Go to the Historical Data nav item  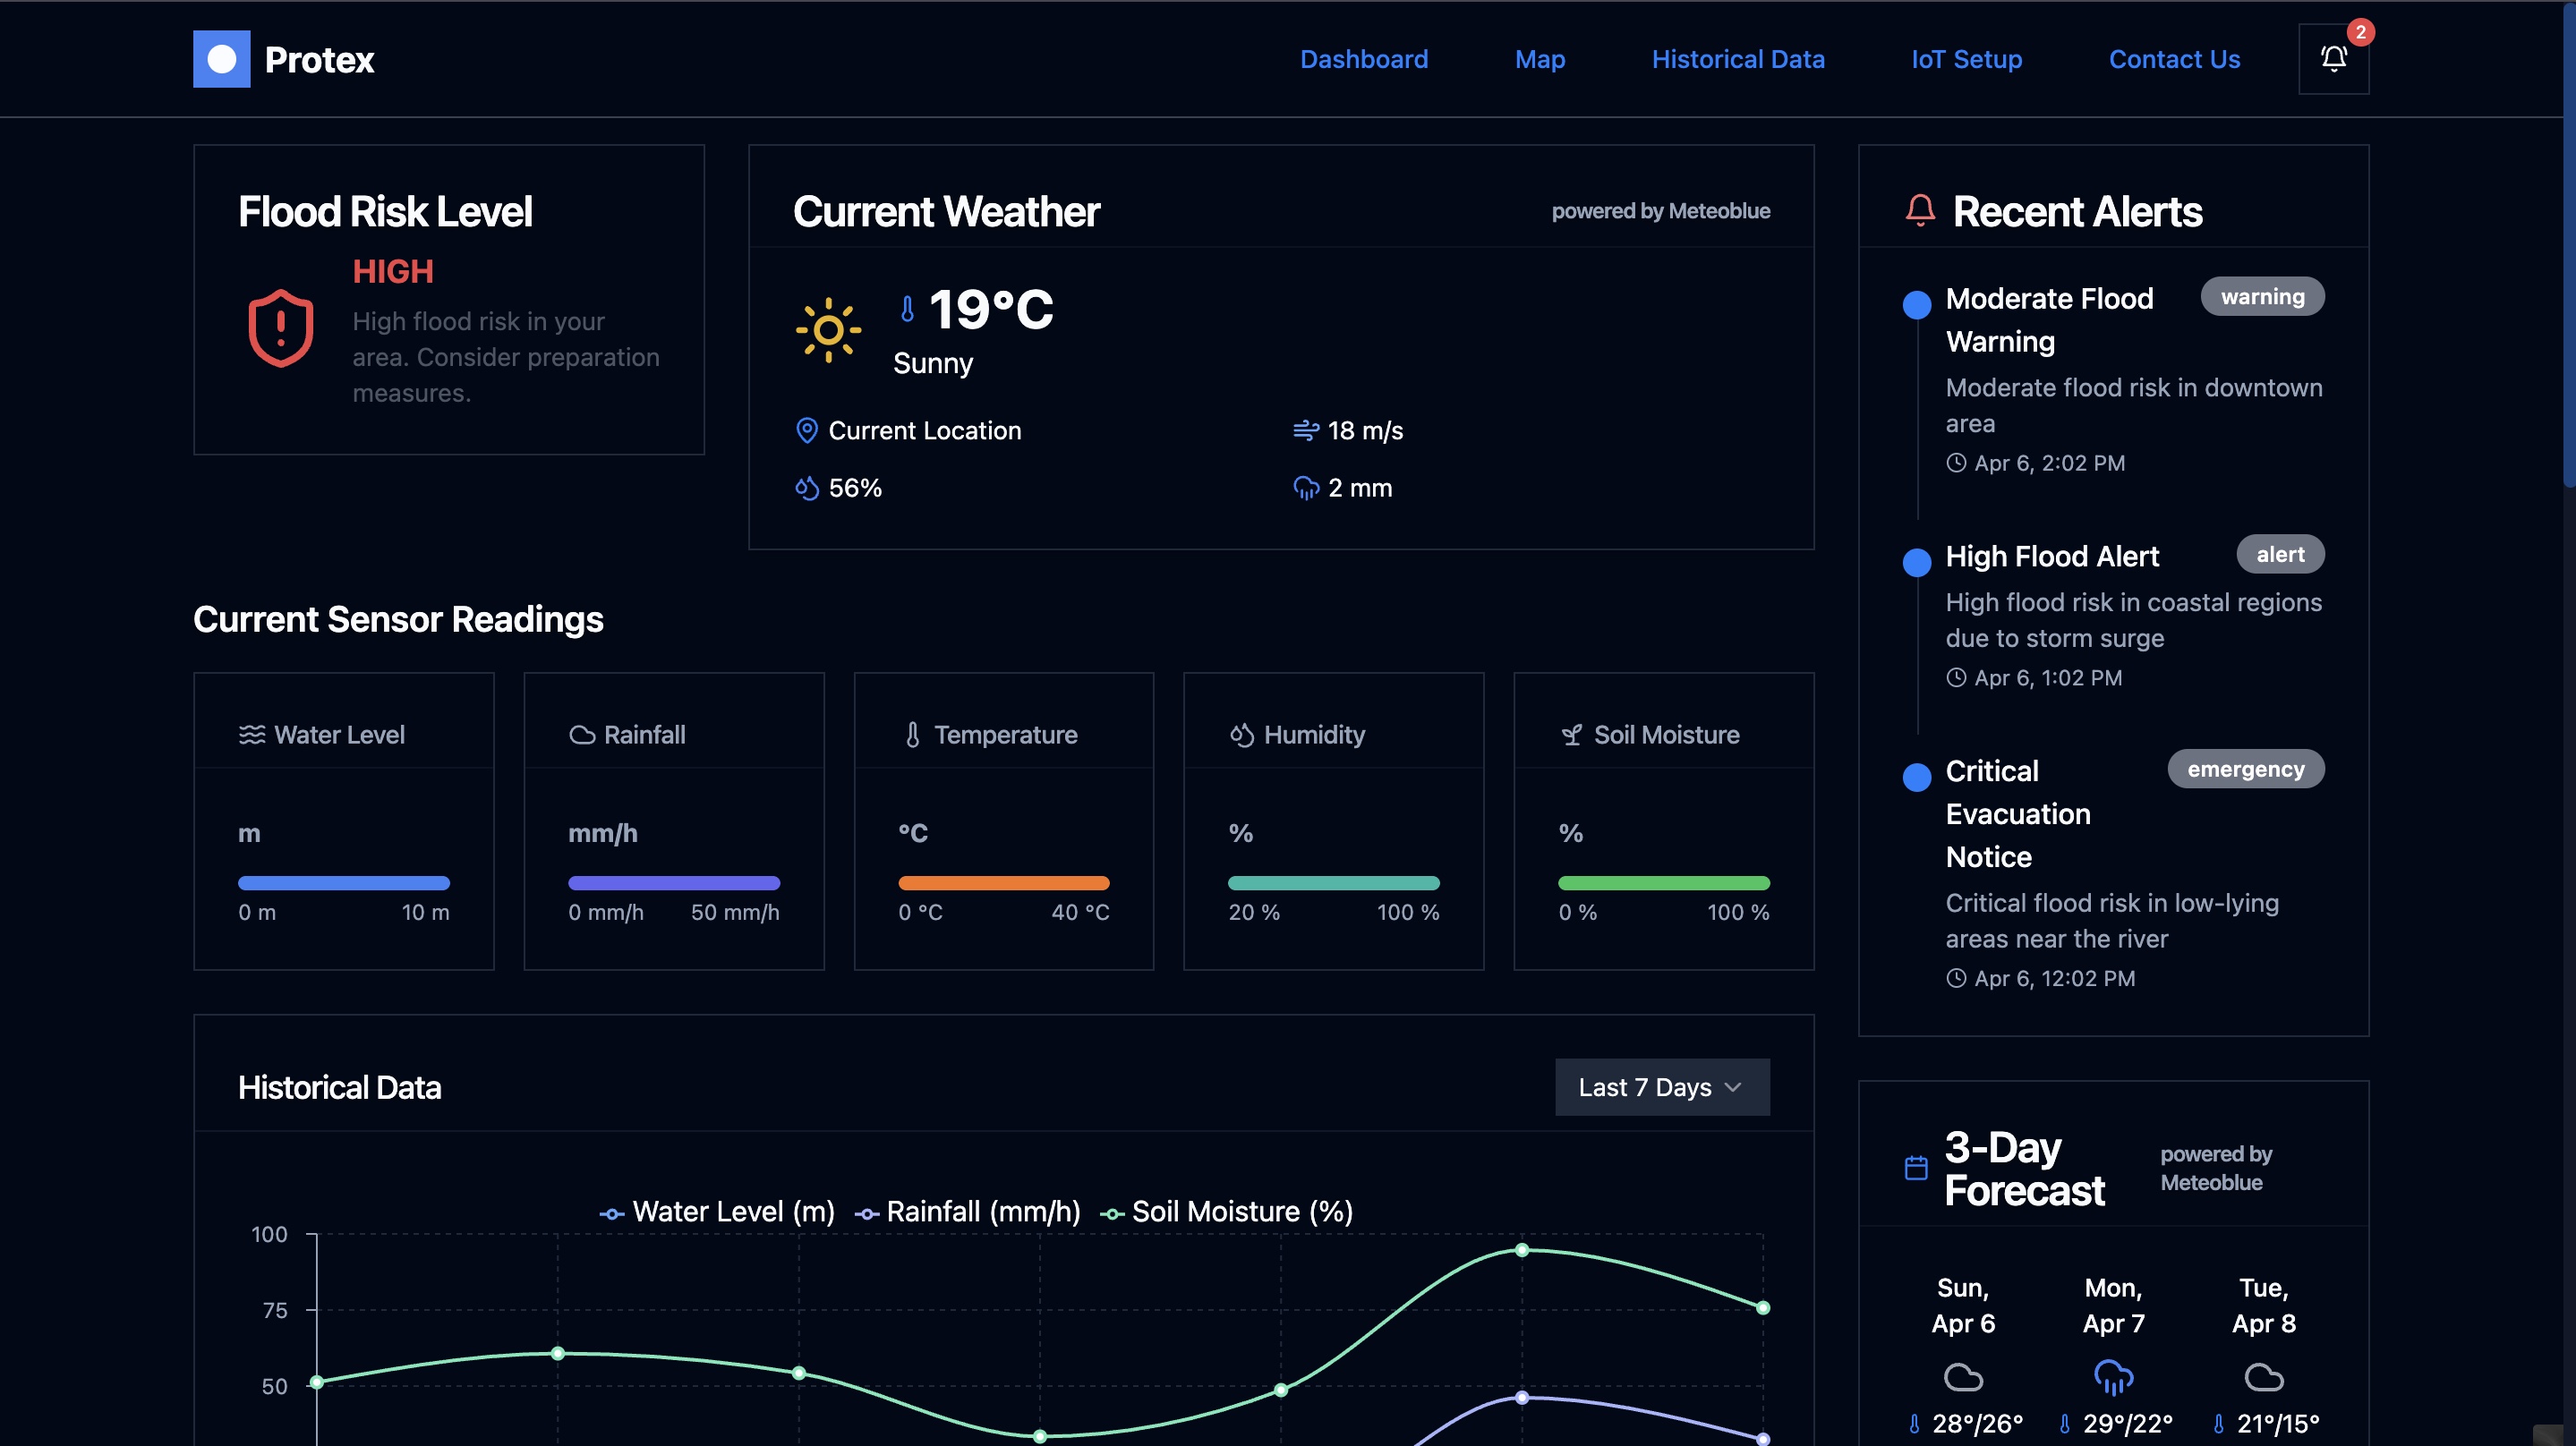[1737, 59]
